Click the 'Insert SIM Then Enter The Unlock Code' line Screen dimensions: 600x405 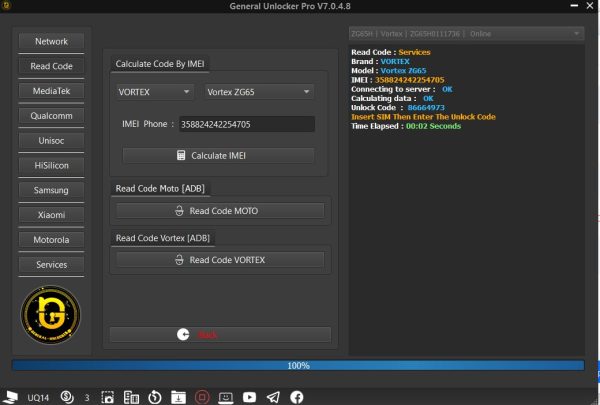click(x=423, y=117)
